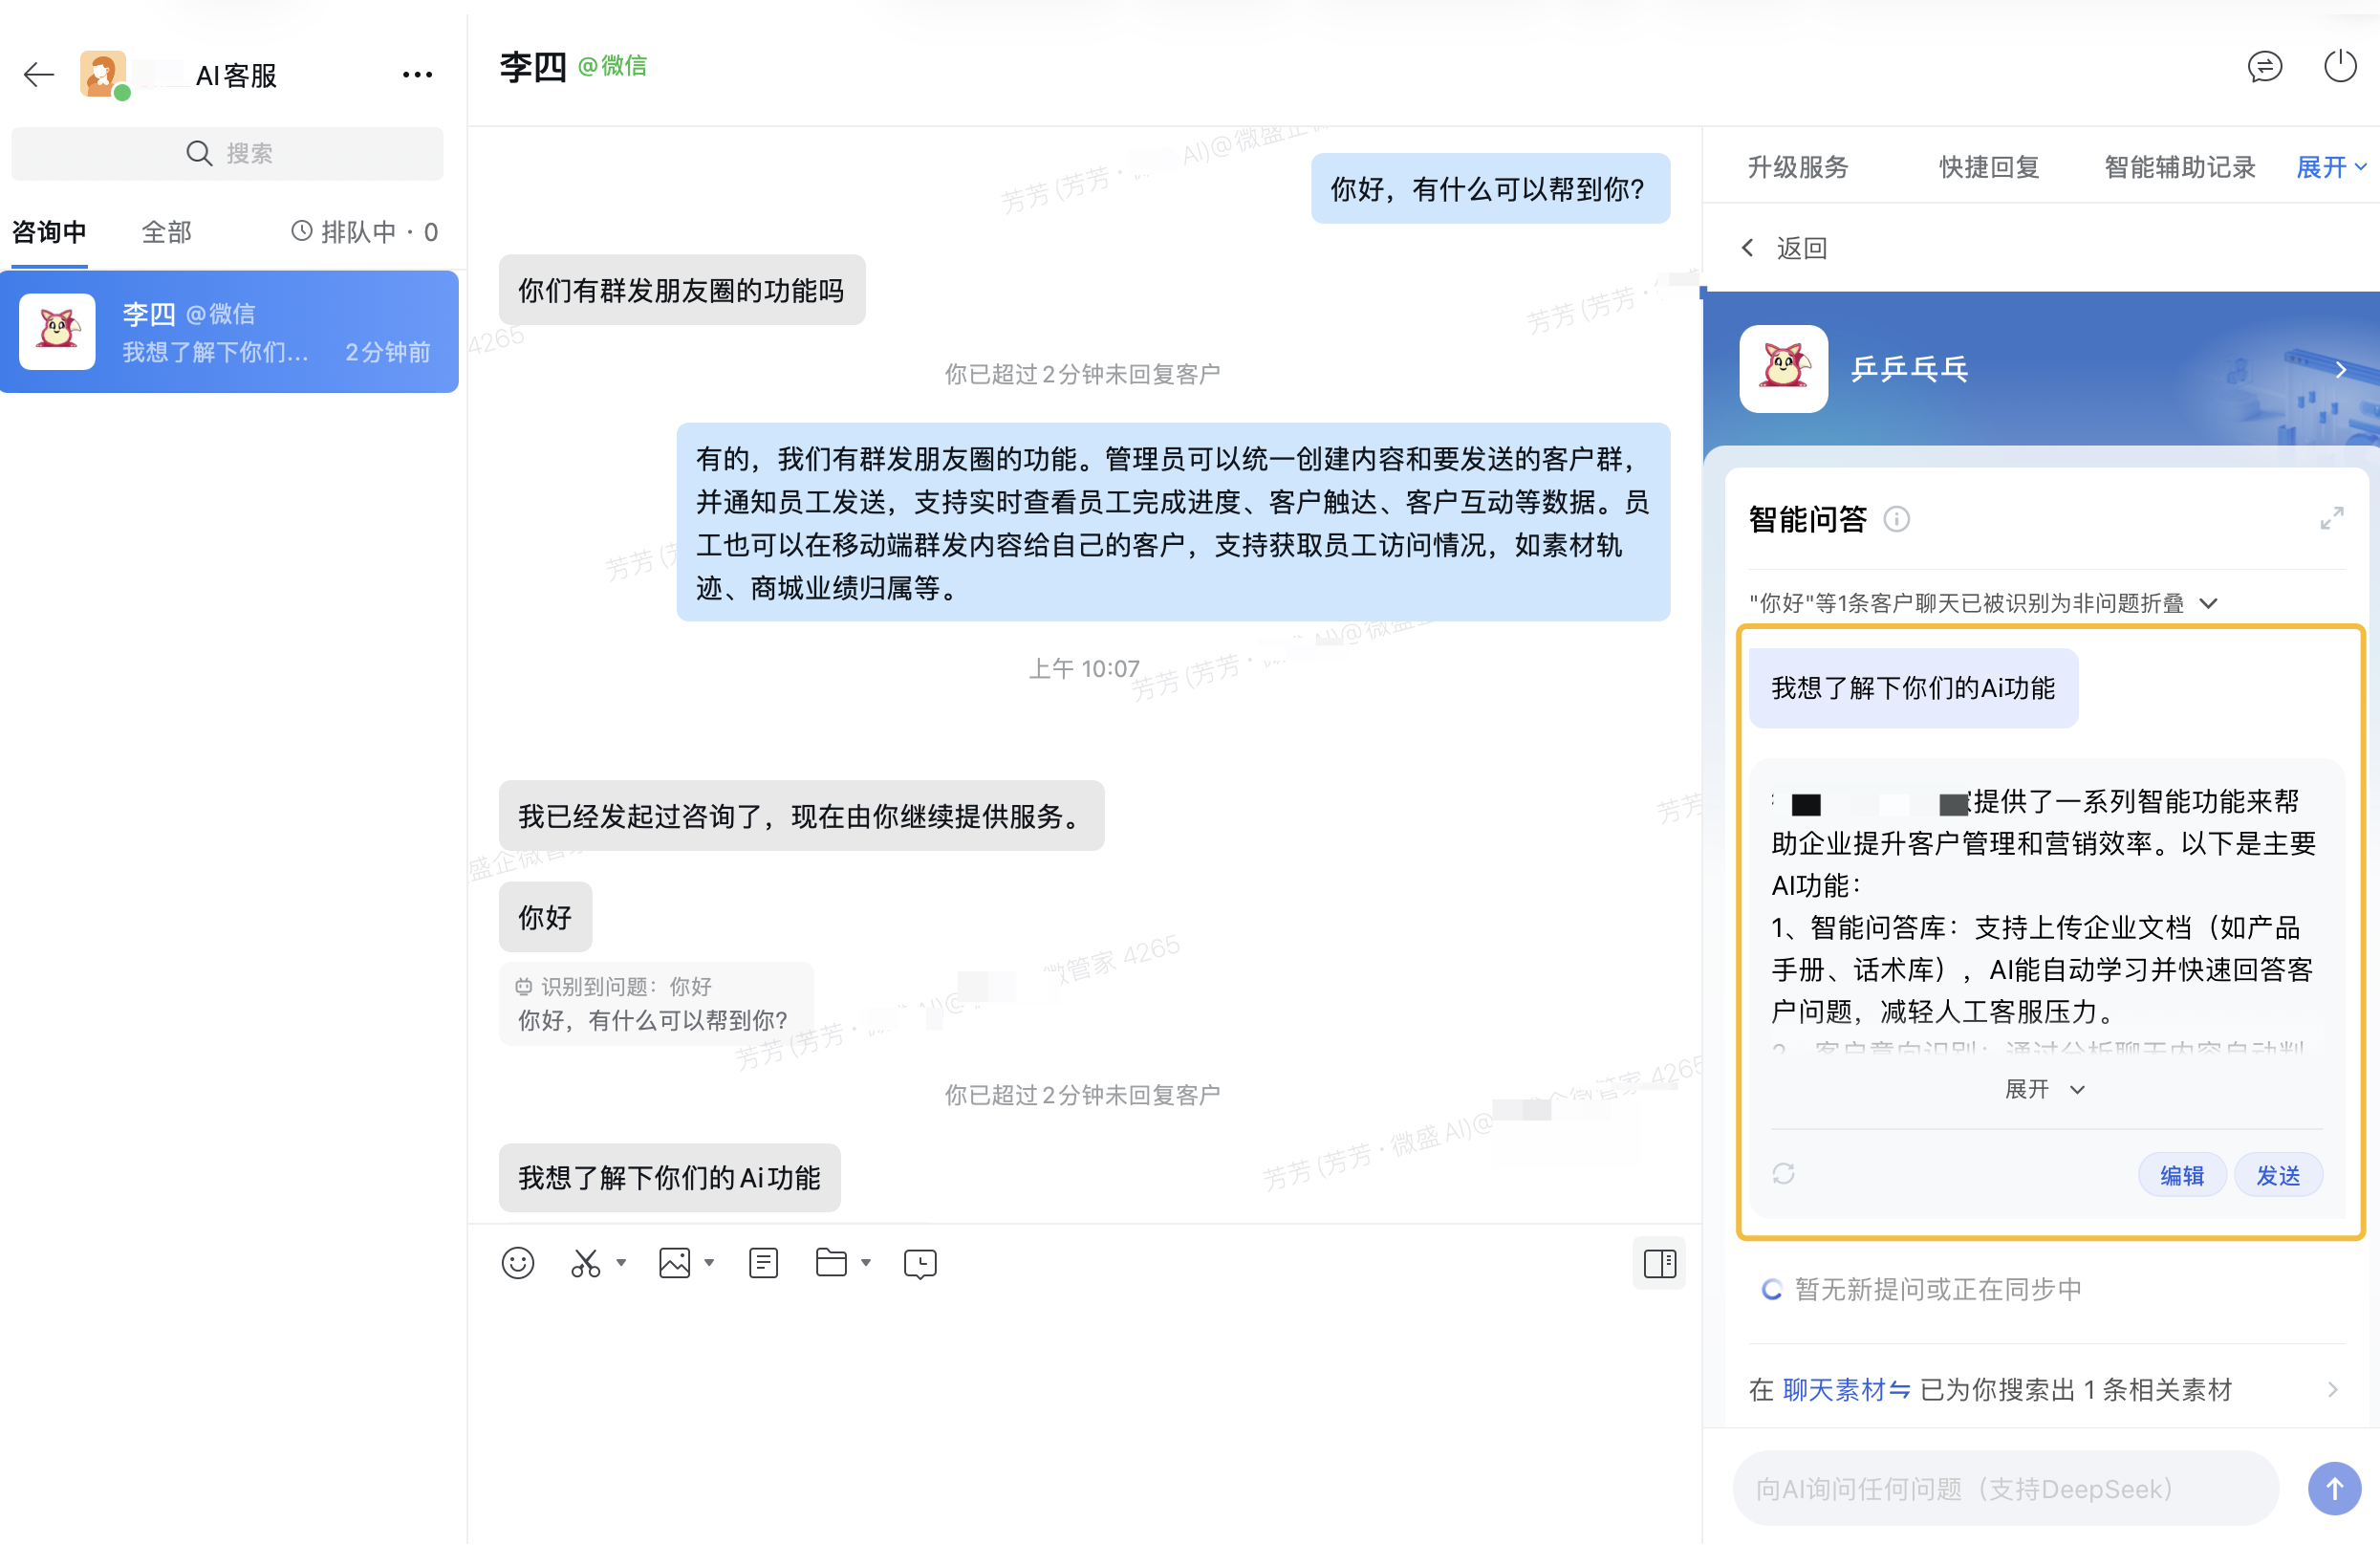Select the 李四 conversation in the list
Viewport: 2380px width, 1545px height.
point(229,332)
